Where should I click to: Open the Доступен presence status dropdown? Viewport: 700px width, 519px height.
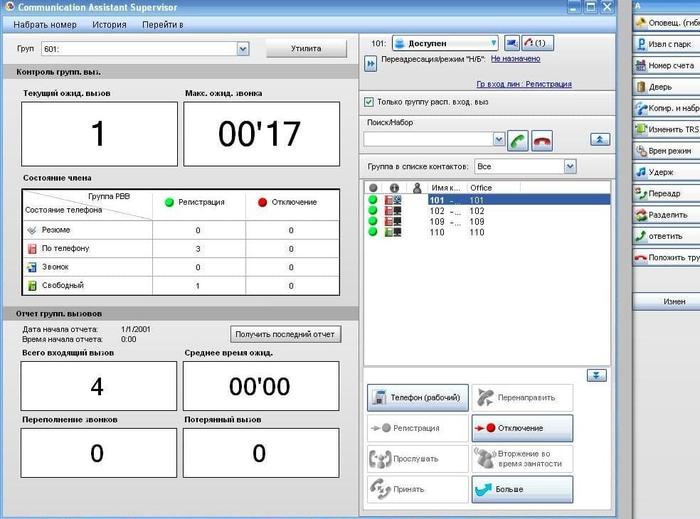coord(445,44)
